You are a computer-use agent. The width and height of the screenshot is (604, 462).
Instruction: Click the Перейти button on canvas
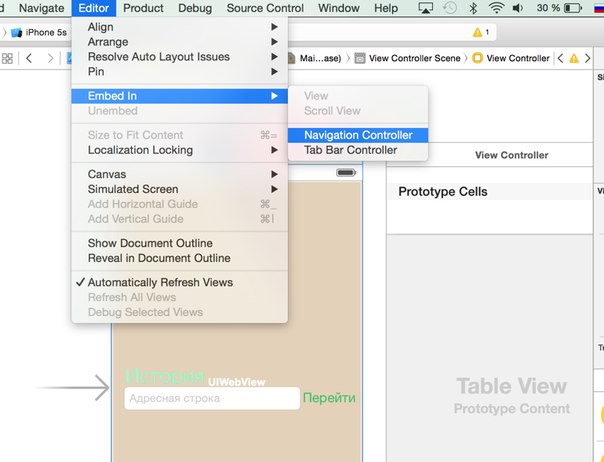pyautogui.click(x=329, y=398)
